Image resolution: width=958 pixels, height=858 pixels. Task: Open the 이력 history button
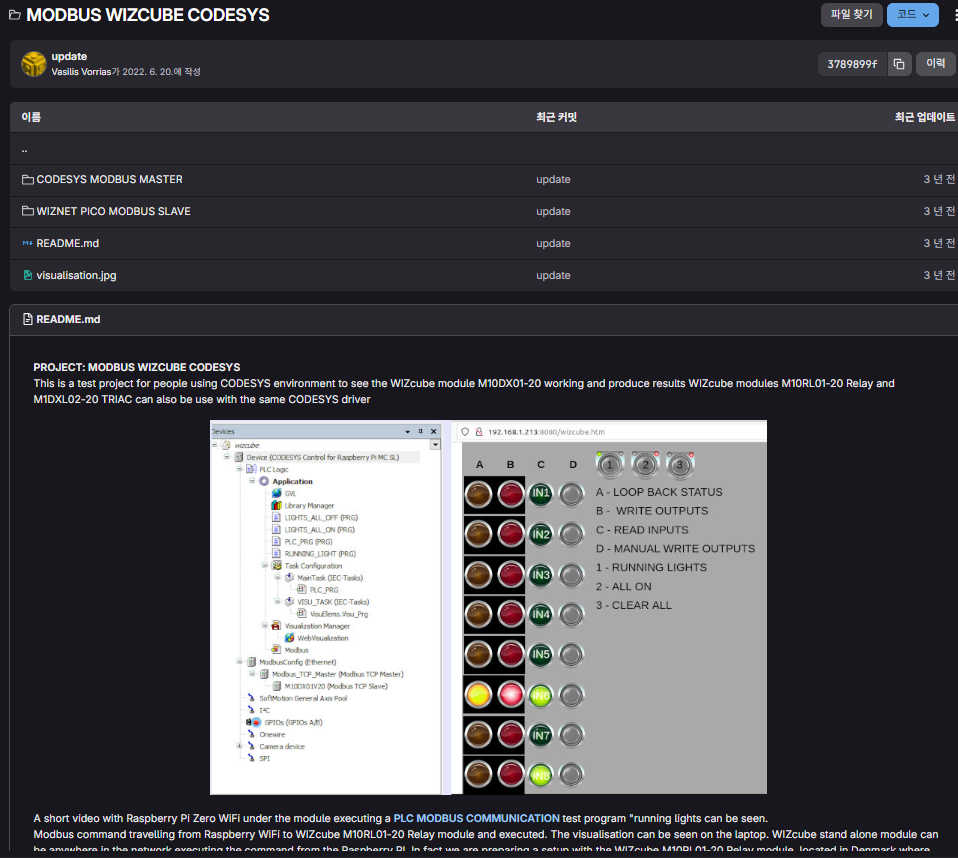[x=935, y=64]
